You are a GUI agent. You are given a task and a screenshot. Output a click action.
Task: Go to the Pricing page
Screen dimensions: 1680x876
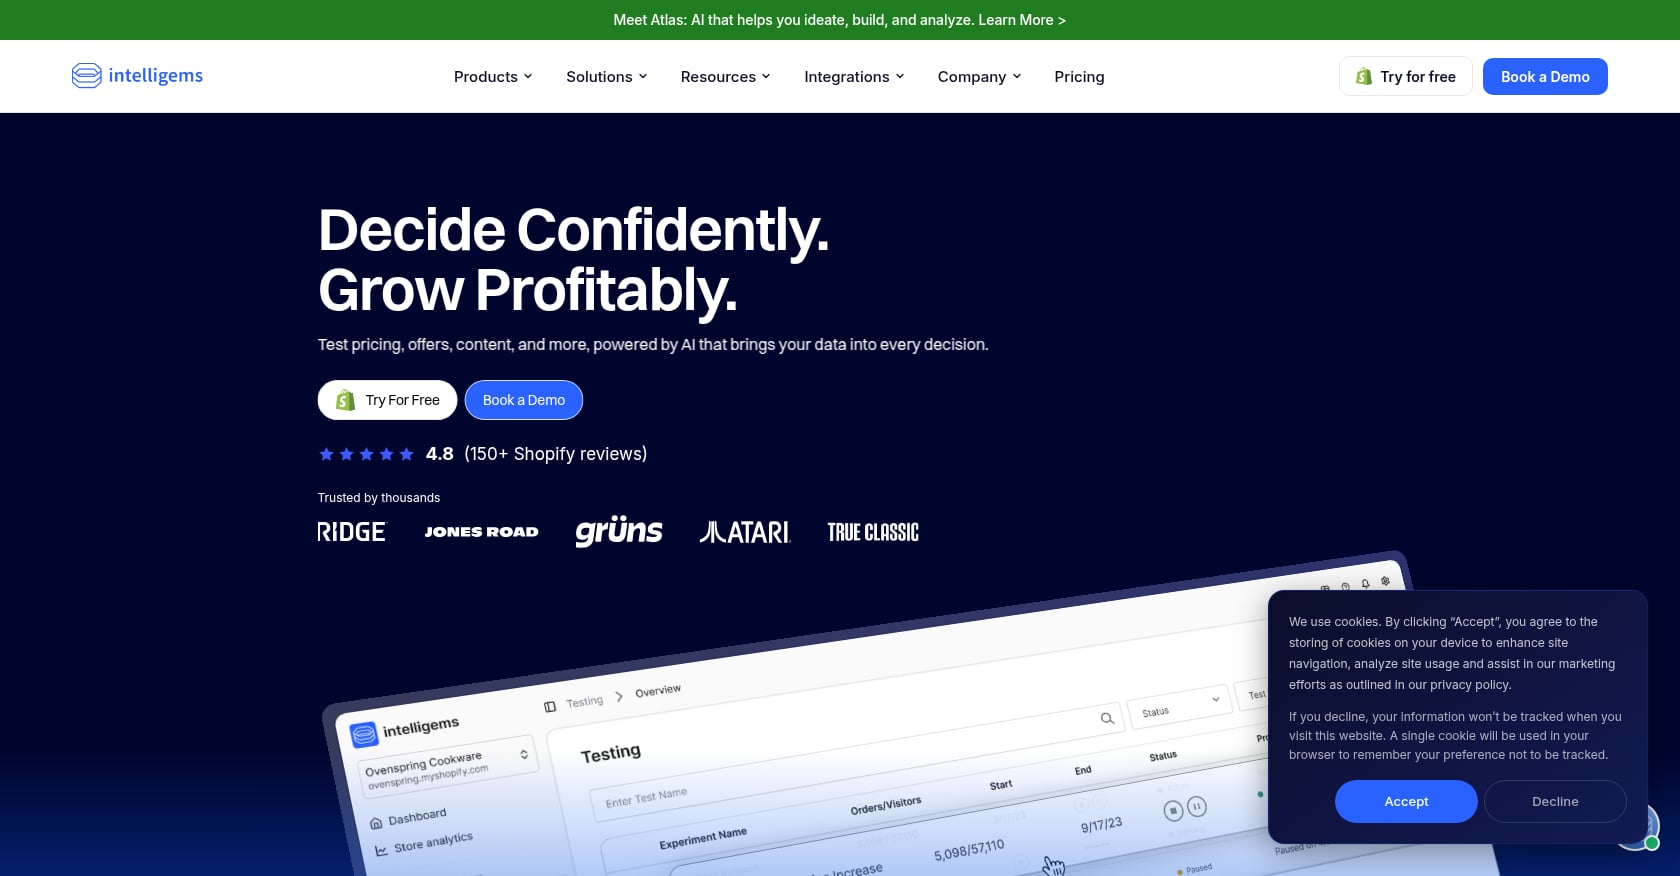(1079, 77)
